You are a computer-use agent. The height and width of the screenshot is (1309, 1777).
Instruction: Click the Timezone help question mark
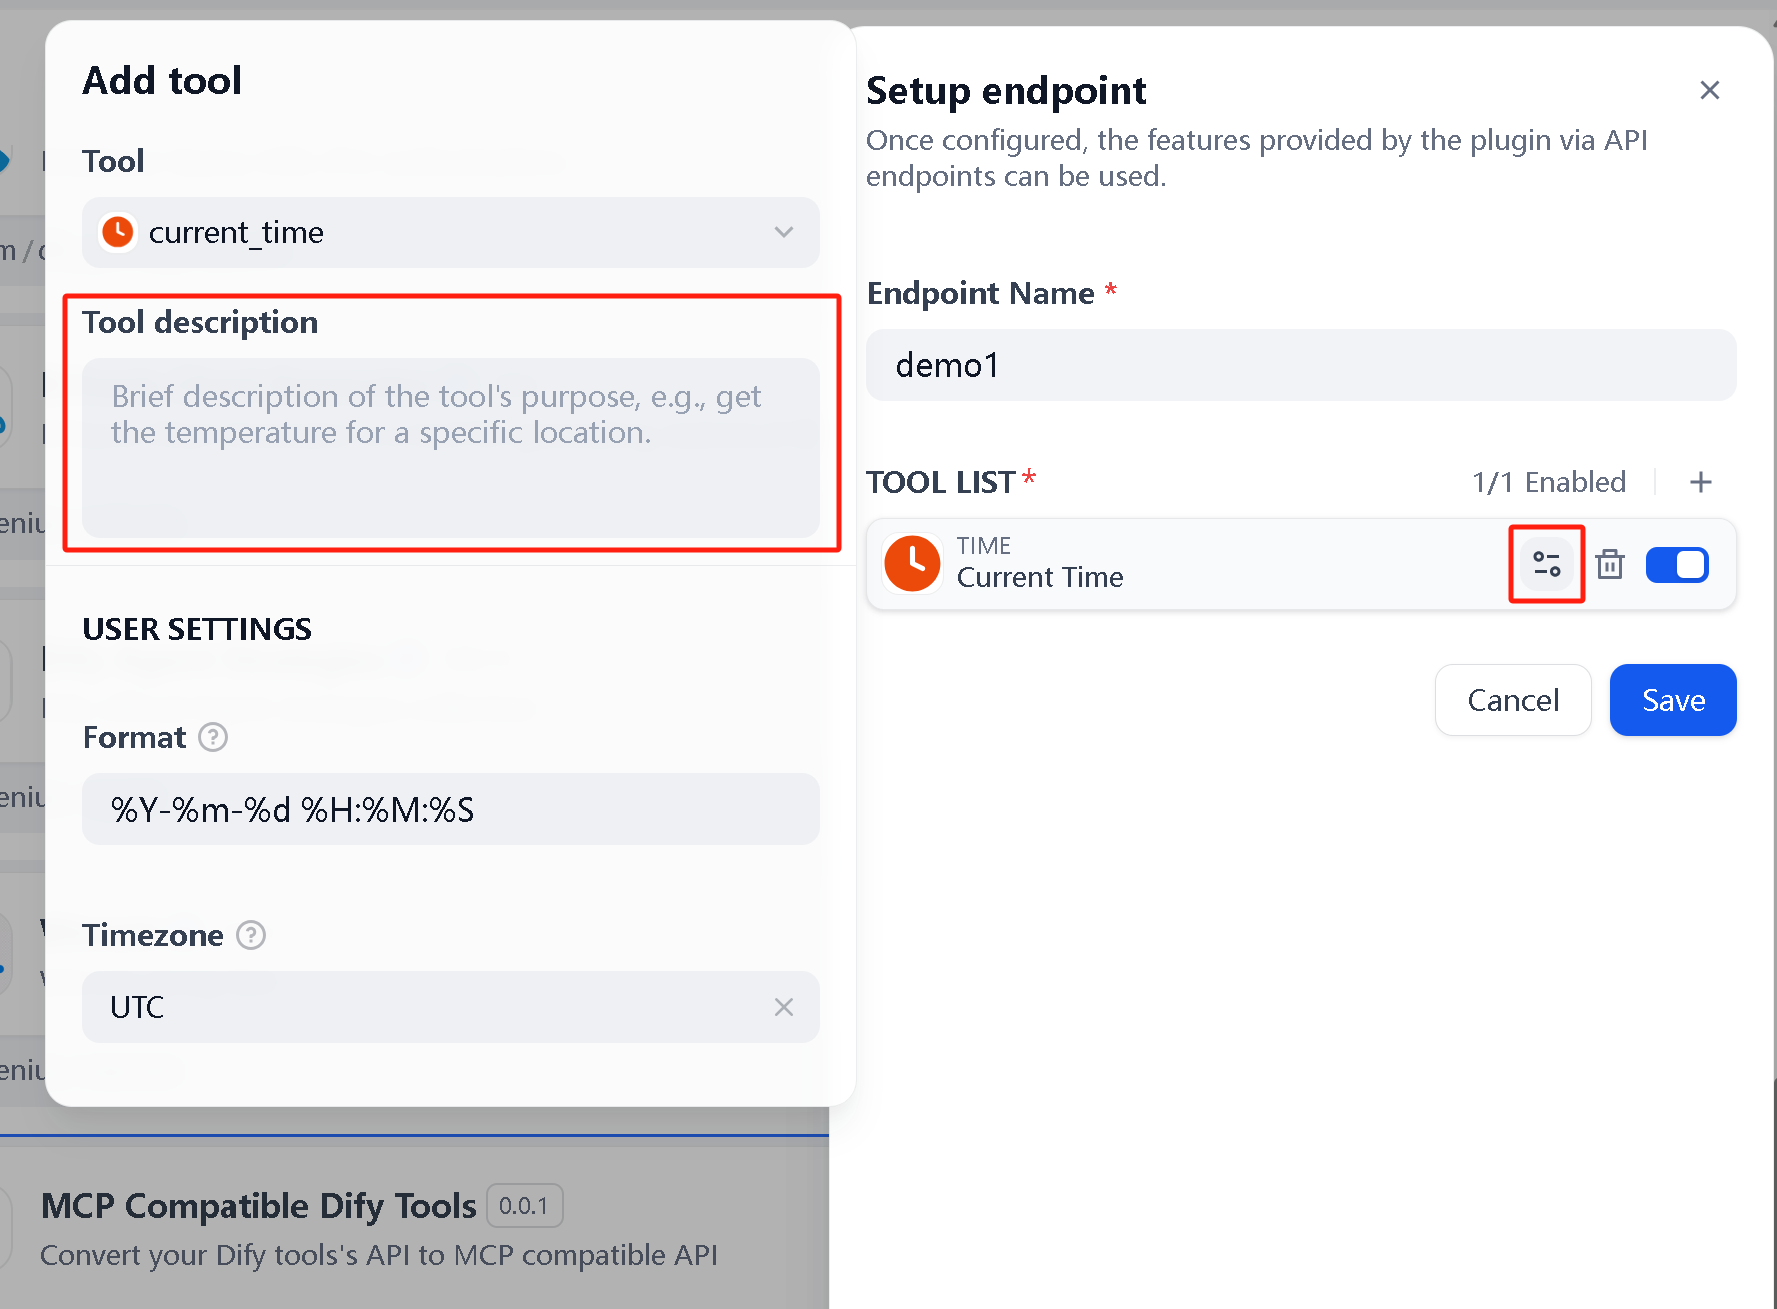(250, 935)
